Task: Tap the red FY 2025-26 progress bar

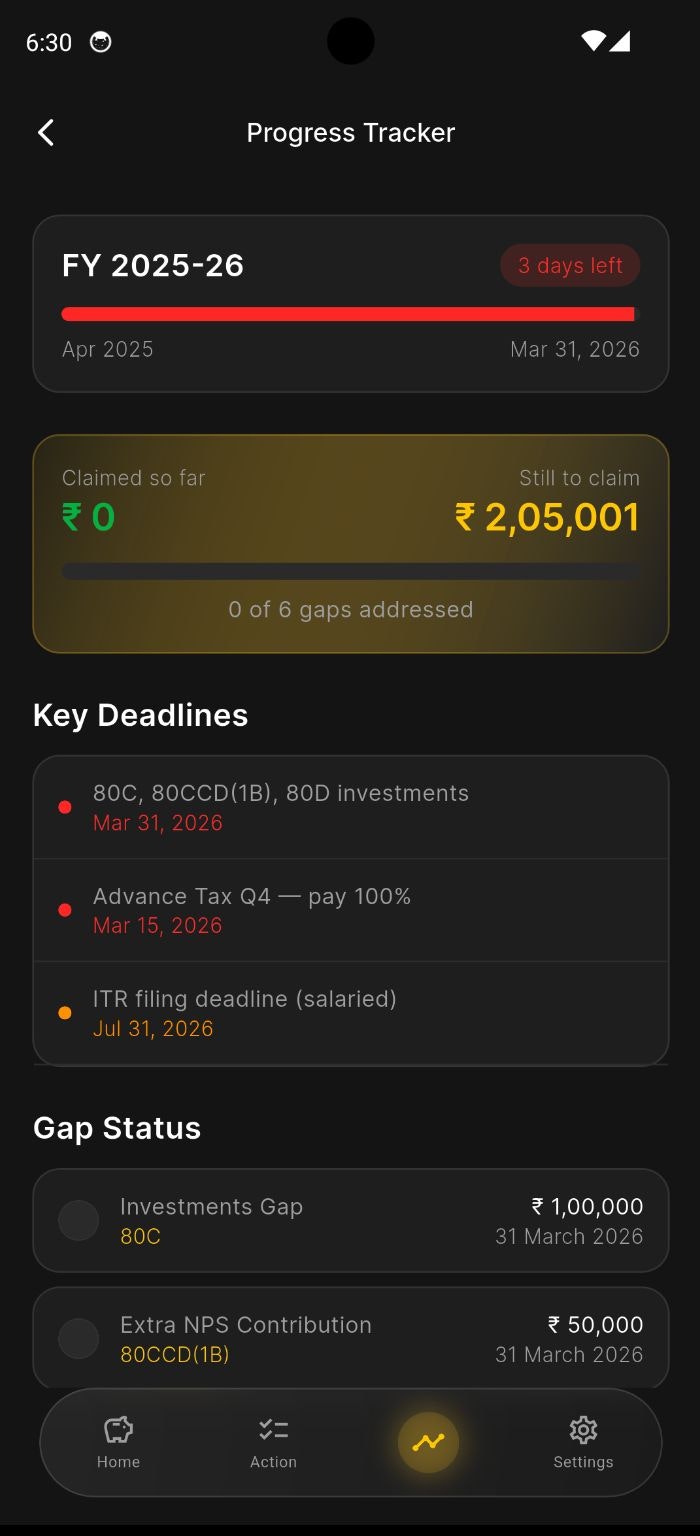Action: pos(348,314)
